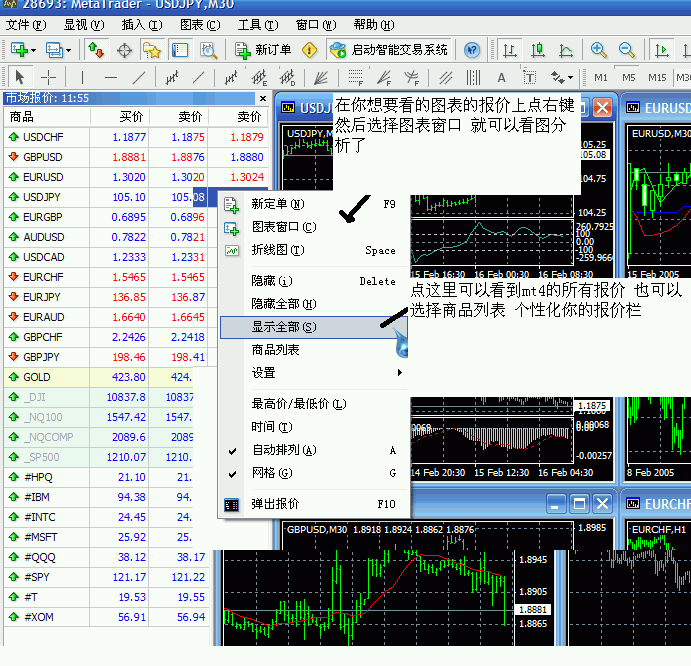The image size is (691, 666).
Task: Click the zoom in magnifier icon
Action: click(598, 49)
